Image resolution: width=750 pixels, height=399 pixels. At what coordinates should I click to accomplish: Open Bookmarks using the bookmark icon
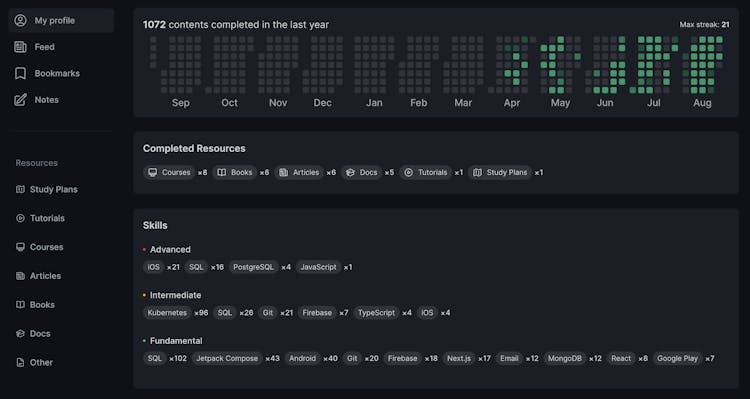20,73
